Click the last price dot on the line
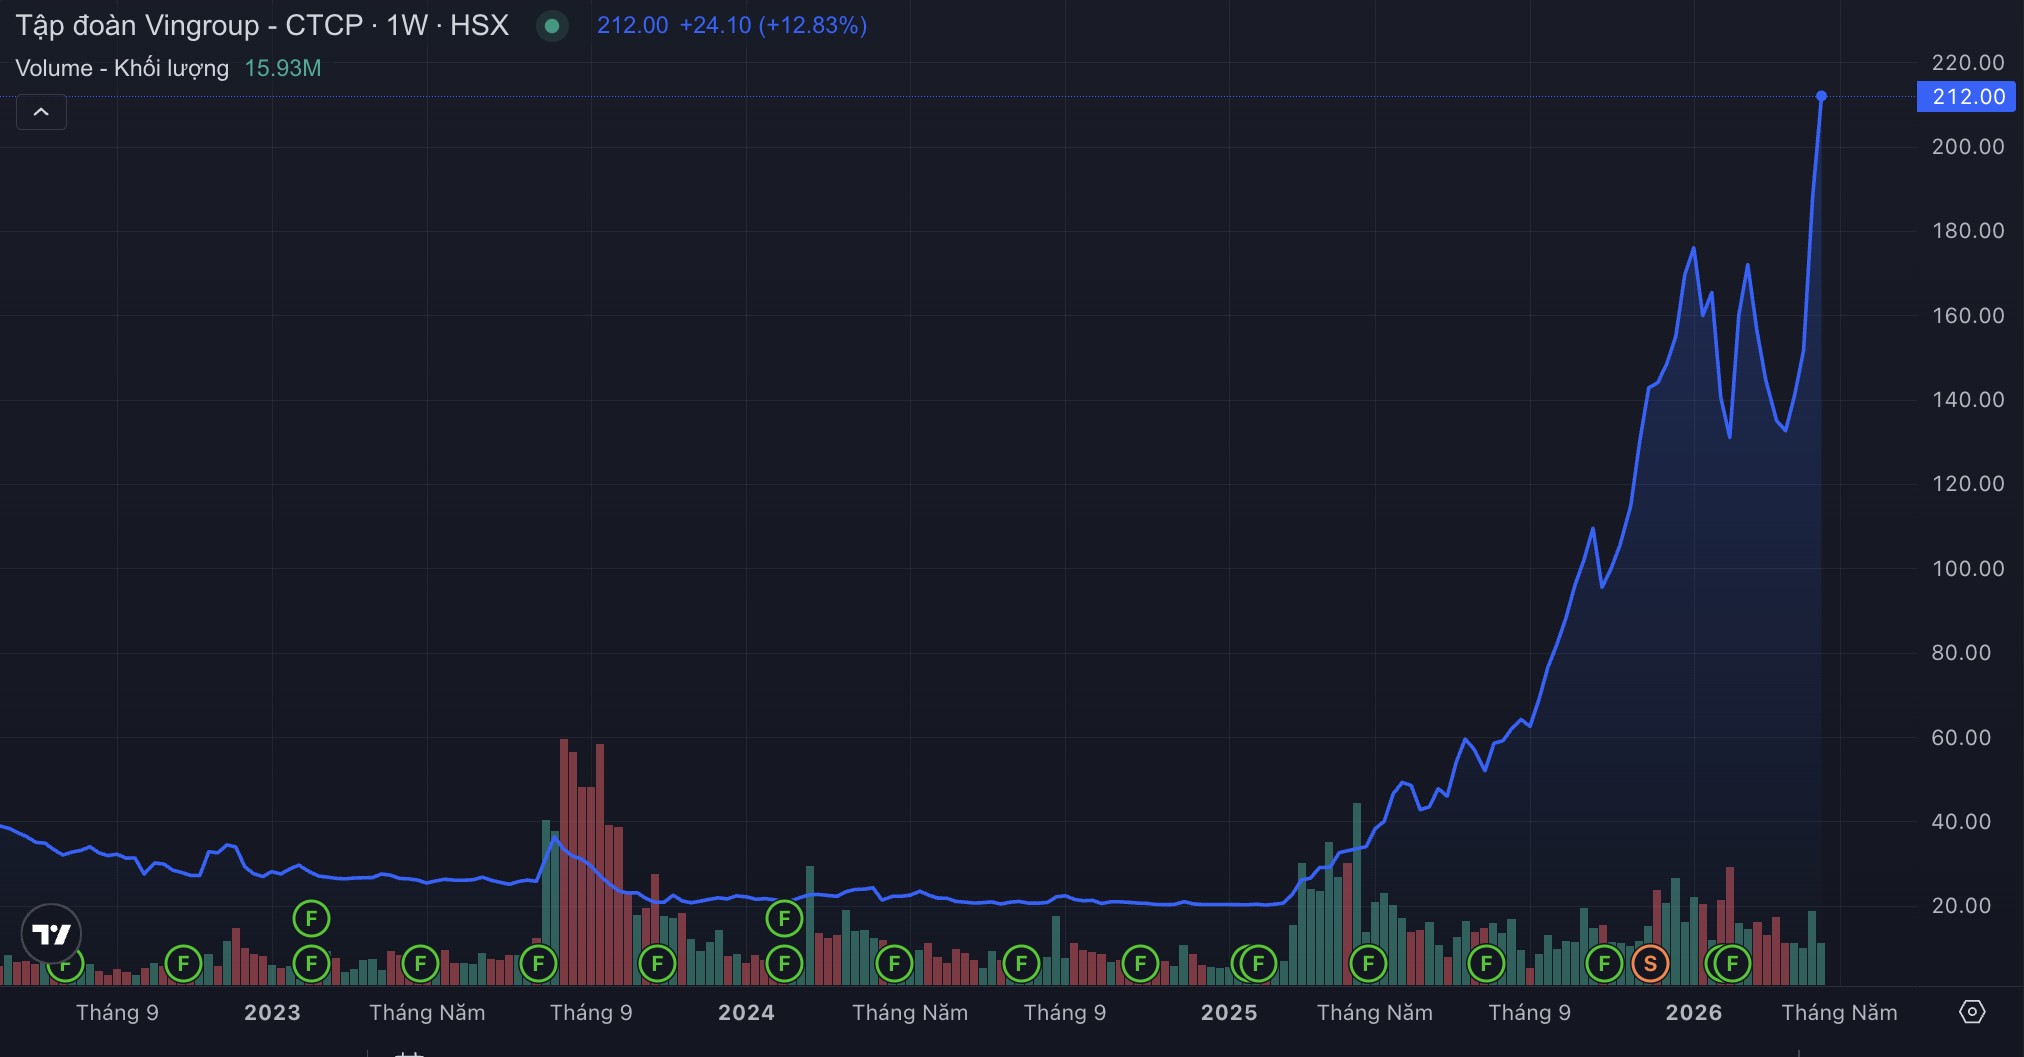 [1821, 96]
